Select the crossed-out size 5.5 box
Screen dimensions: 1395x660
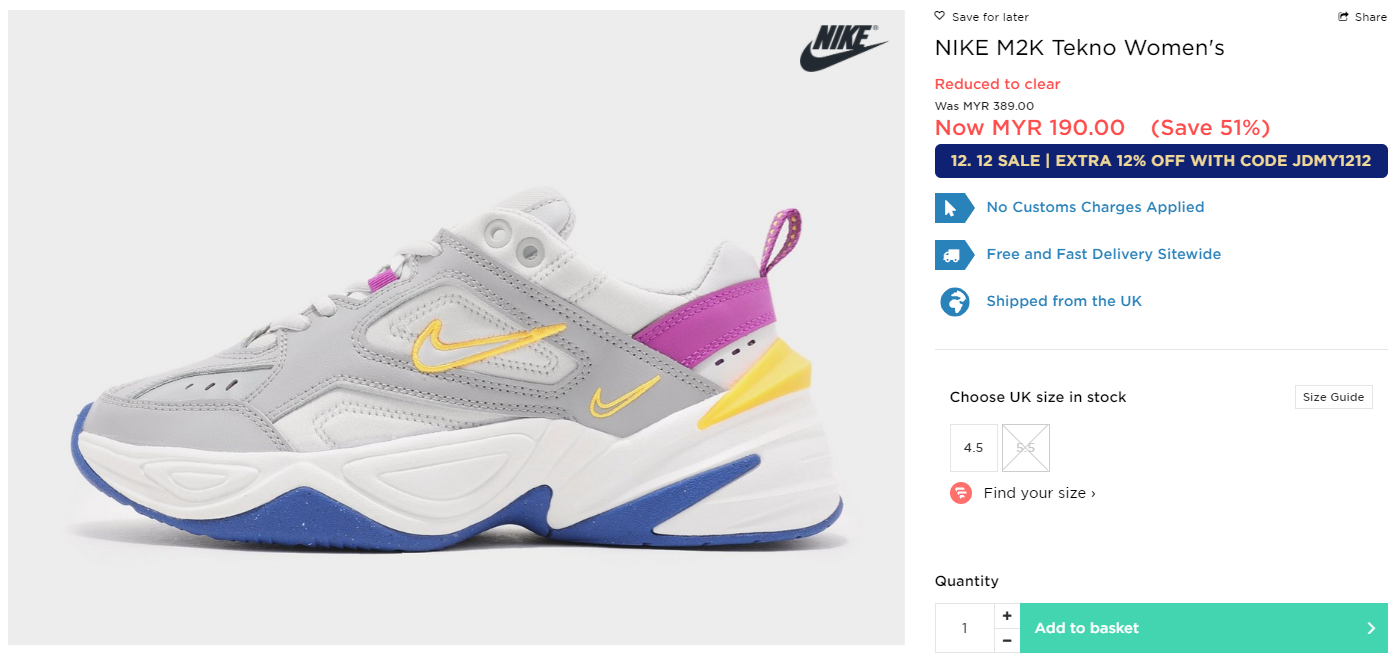pyautogui.click(x=1026, y=448)
